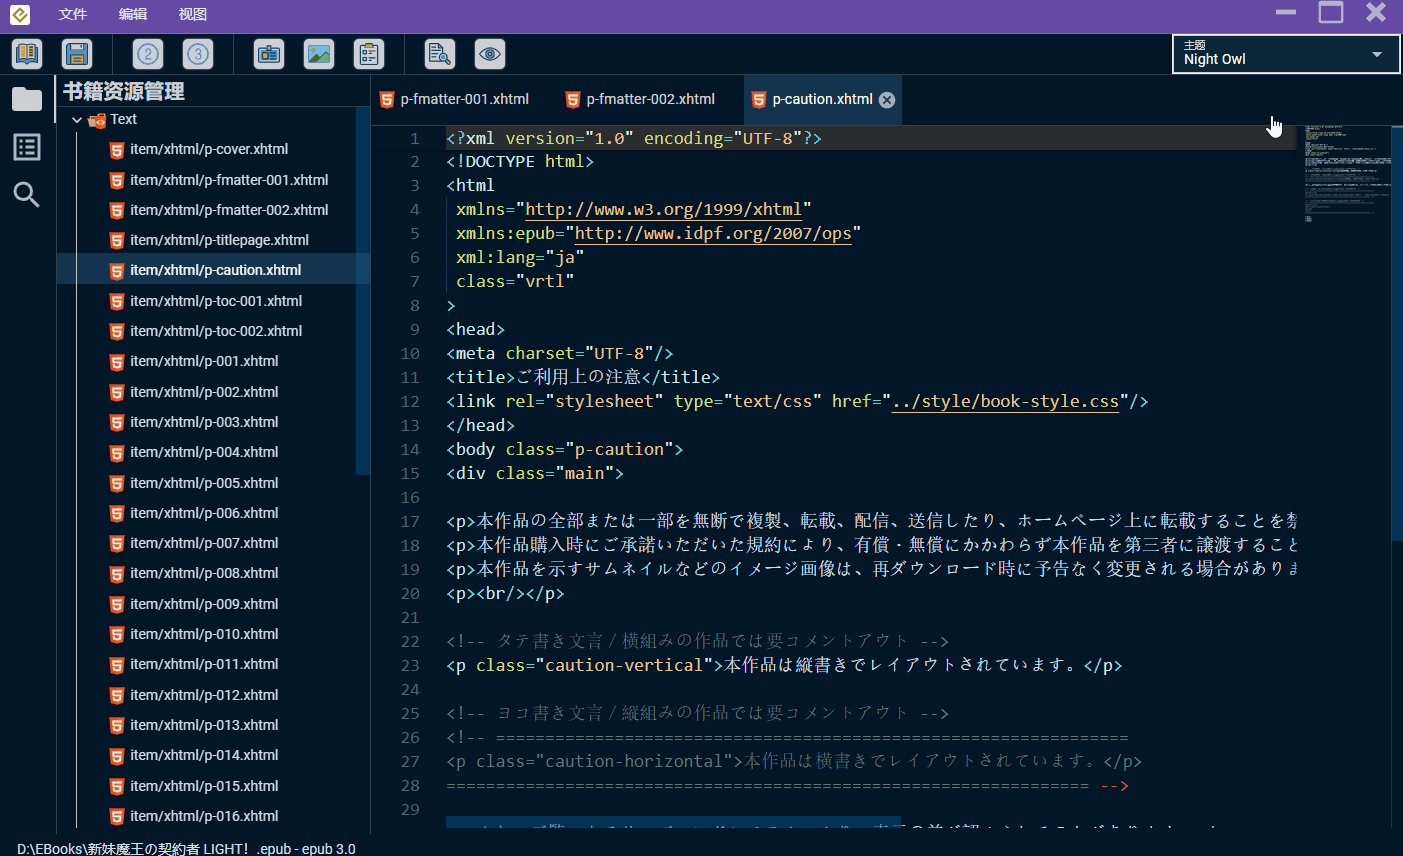Select item/xhtml/p-caution.xhtml in tree

click(x=215, y=270)
